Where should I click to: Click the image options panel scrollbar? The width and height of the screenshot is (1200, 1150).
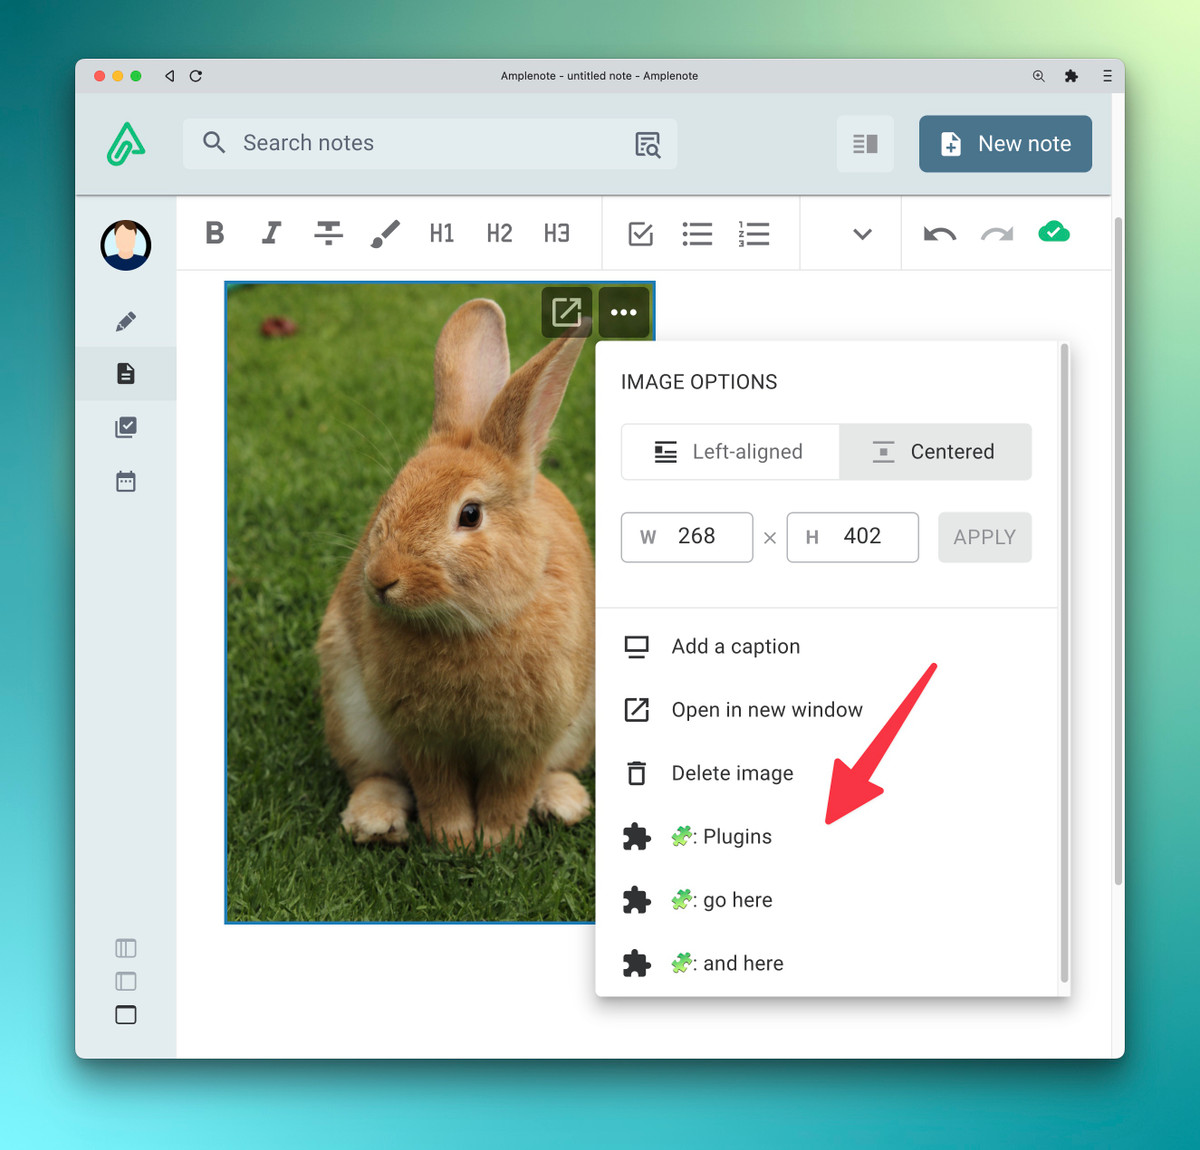point(1064,660)
